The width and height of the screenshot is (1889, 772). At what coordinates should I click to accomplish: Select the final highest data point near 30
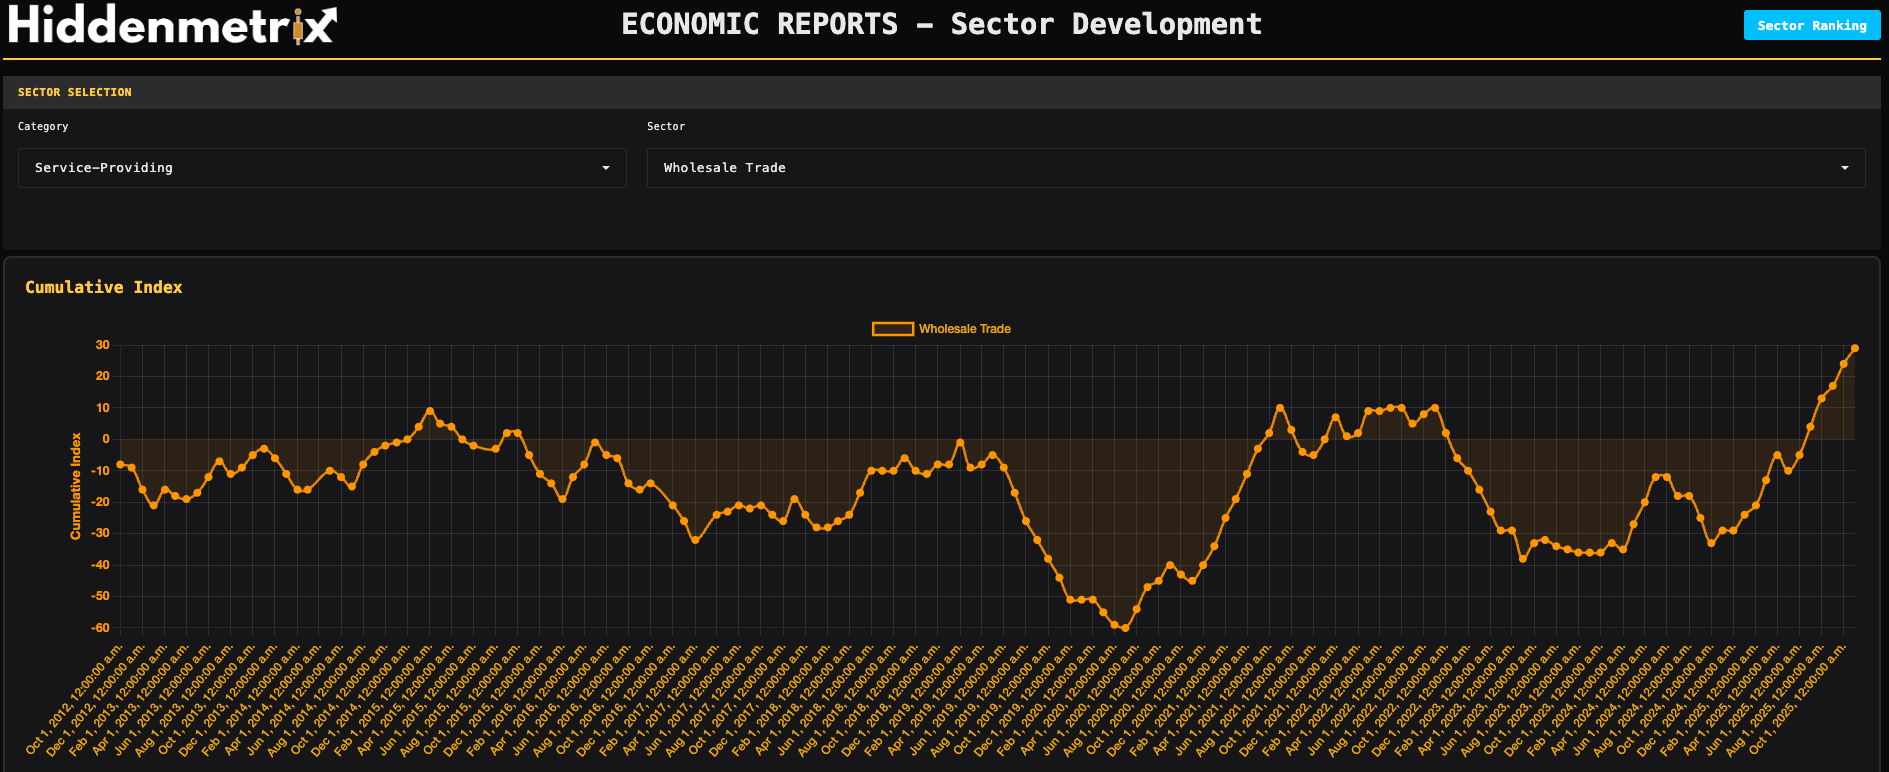click(x=1855, y=348)
